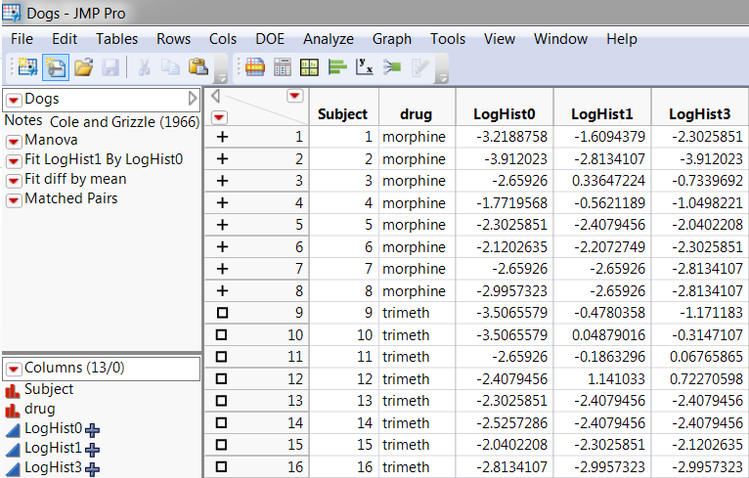The image size is (749, 478).
Task: Toggle the row state marker for row 9
Action: coord(222,313)
